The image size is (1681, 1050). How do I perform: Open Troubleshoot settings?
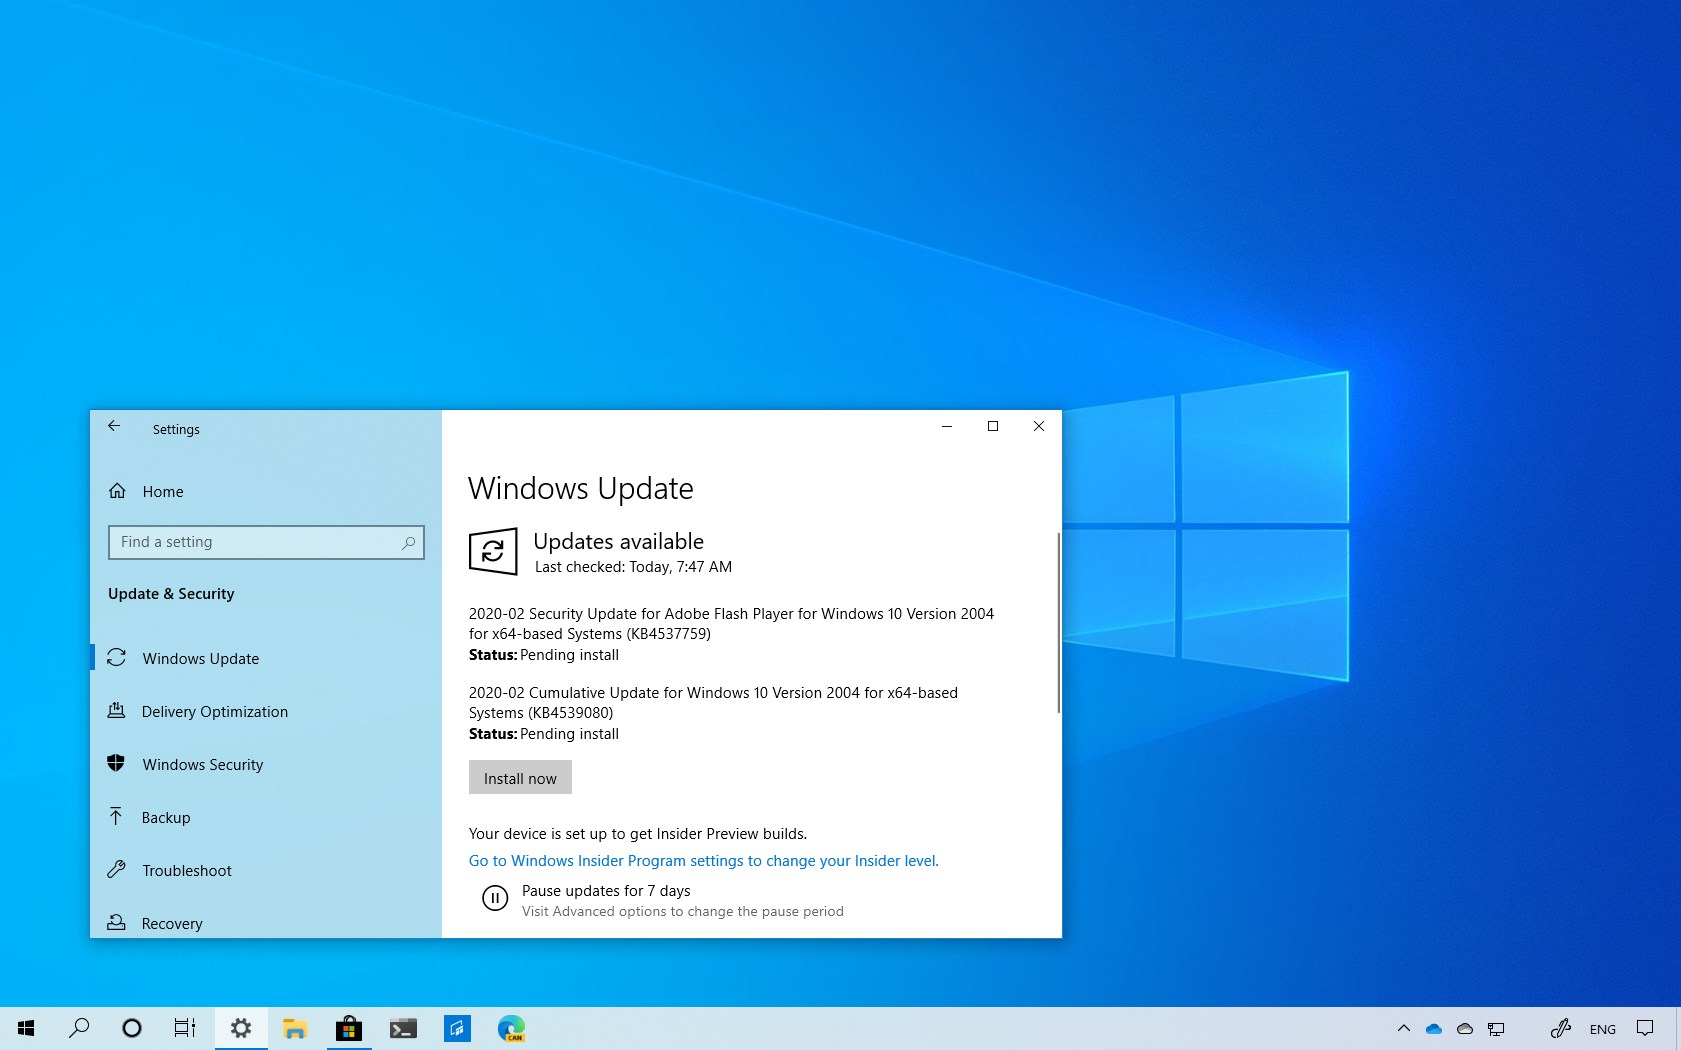(x=187, y=870)
